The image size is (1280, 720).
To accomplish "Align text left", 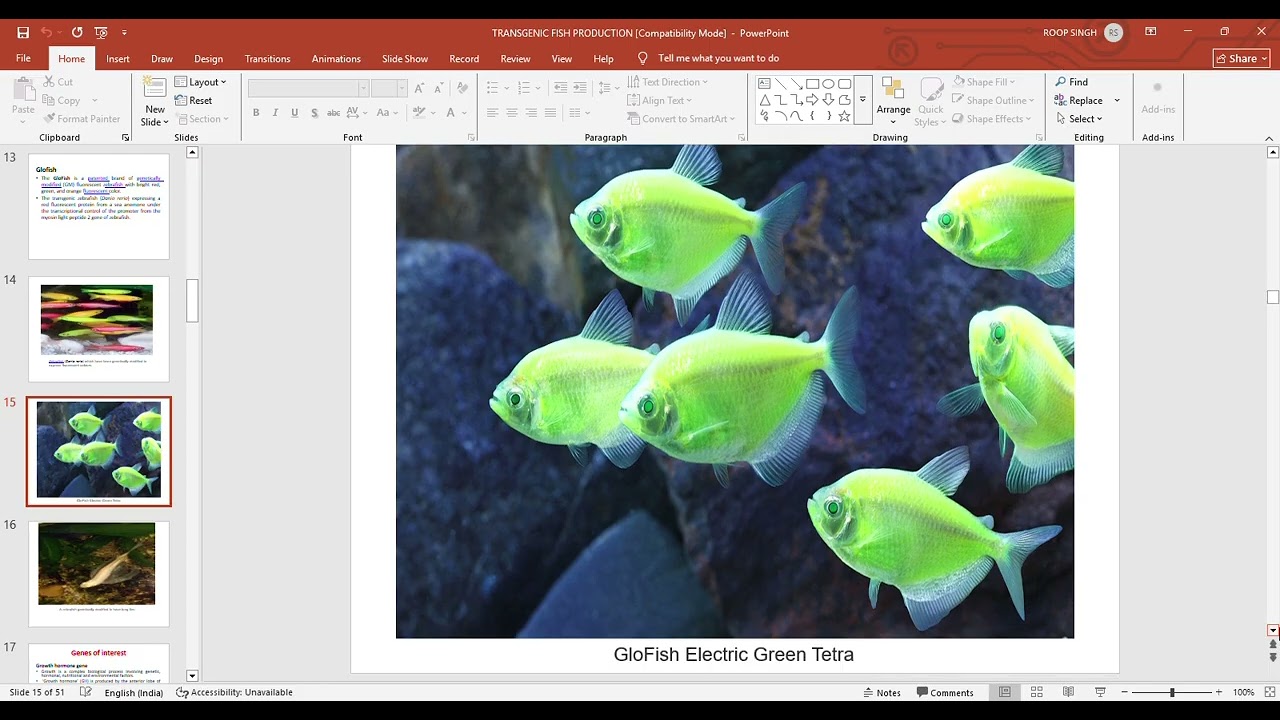I will pos(492,113).
